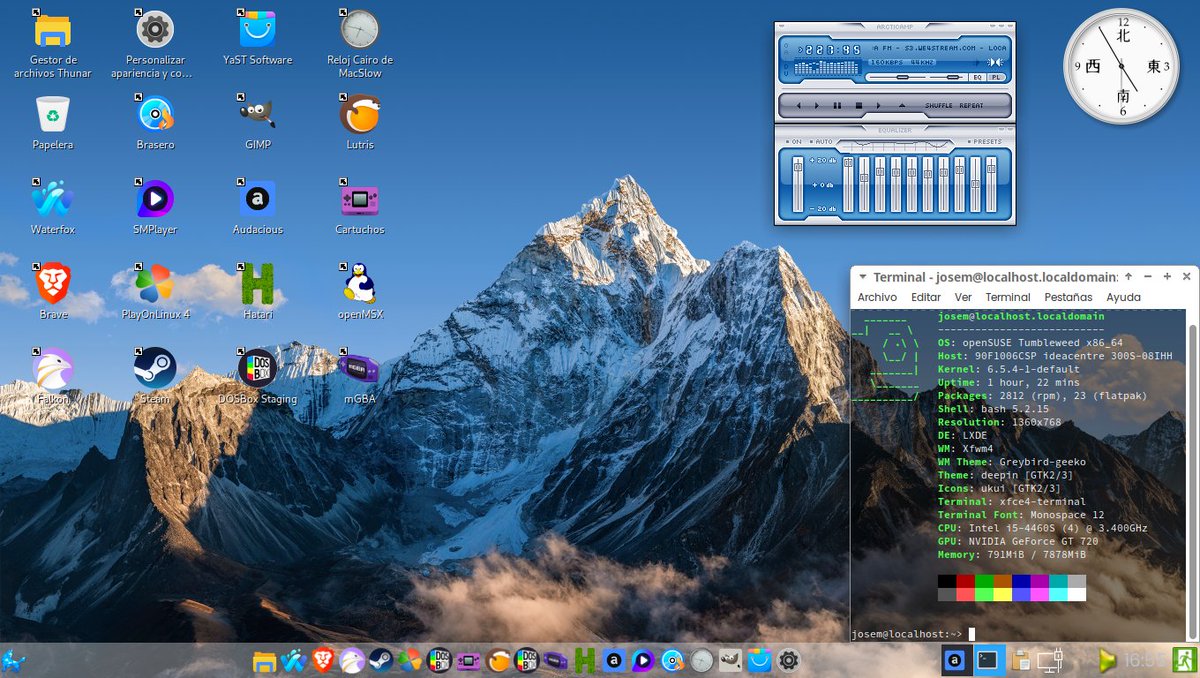Open the Ver menu in terminal

coord(963,297)
